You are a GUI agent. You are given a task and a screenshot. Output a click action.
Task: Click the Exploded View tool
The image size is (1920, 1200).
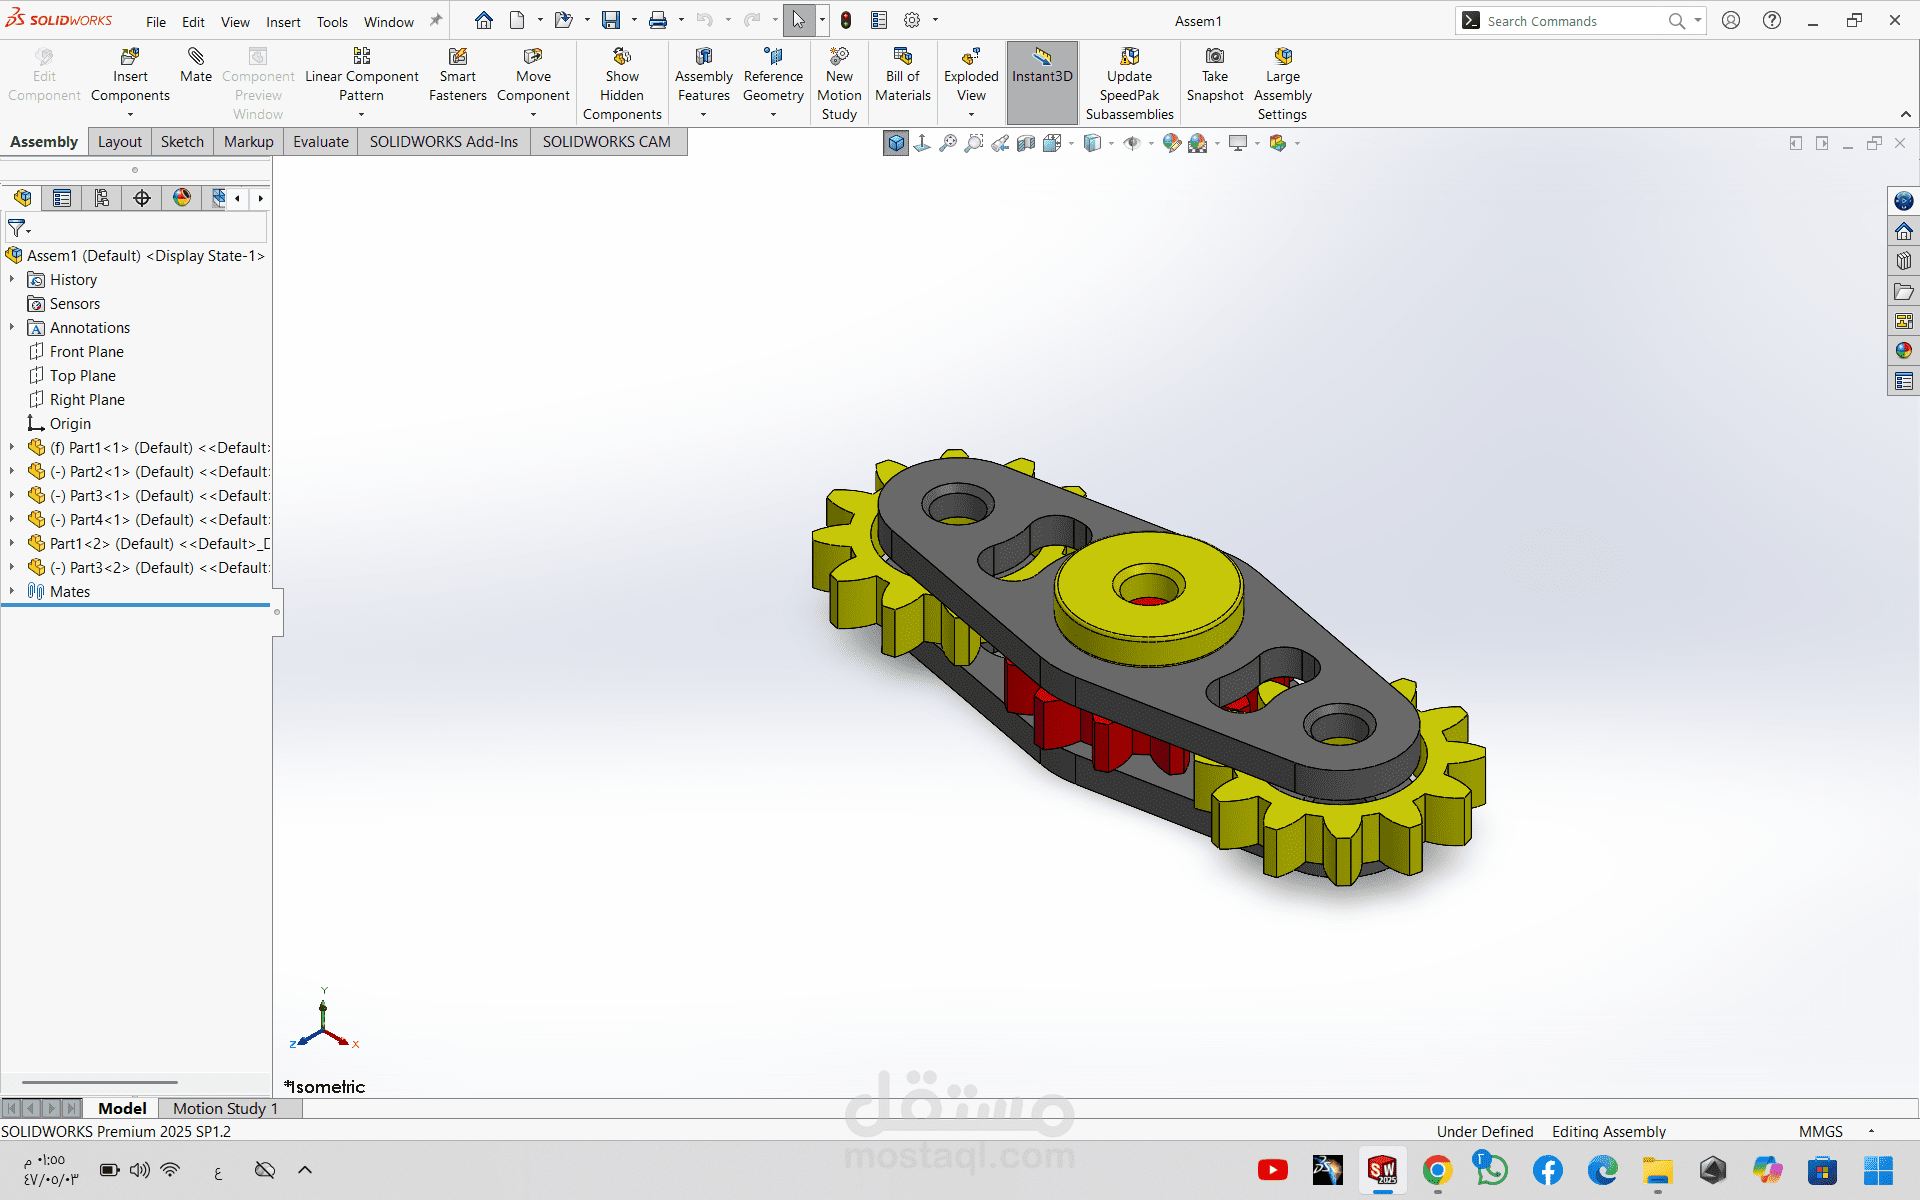coord(971,77)
